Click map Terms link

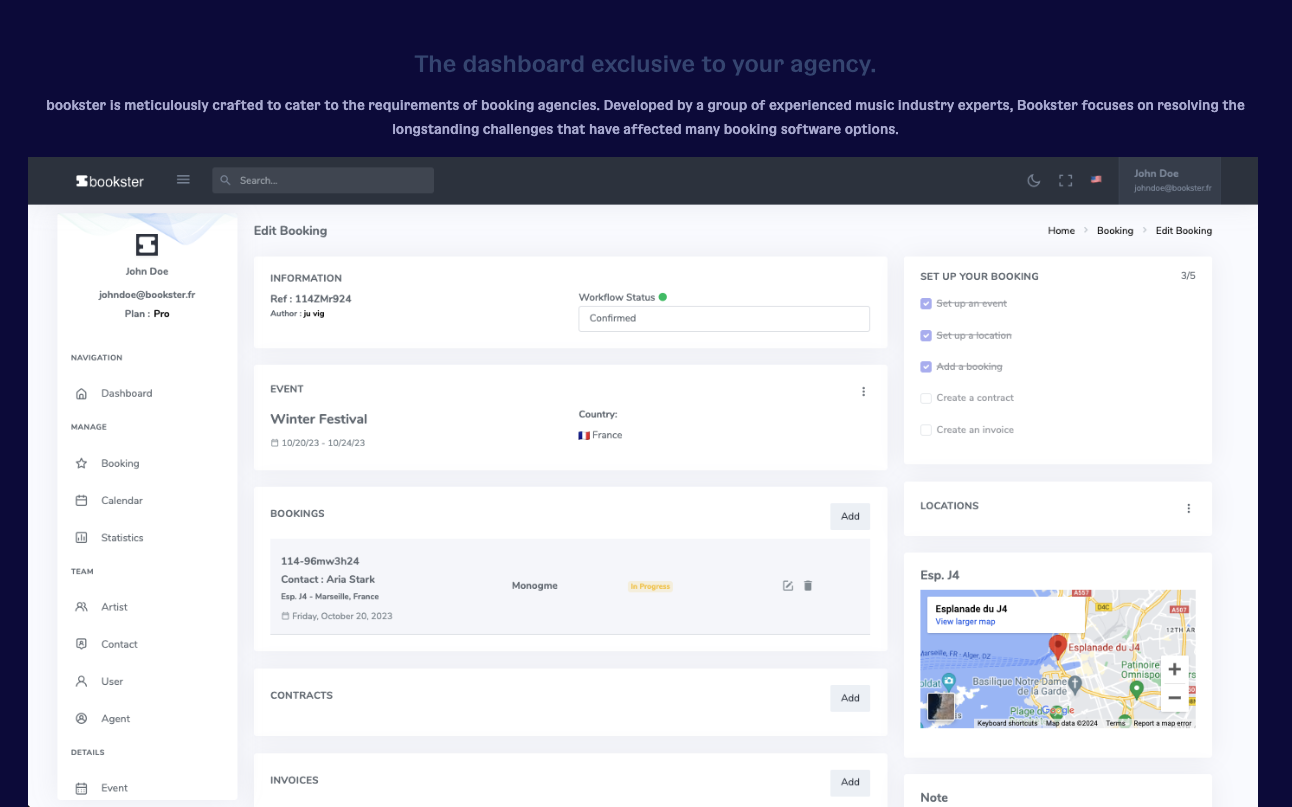click(x=1115, y=723)
